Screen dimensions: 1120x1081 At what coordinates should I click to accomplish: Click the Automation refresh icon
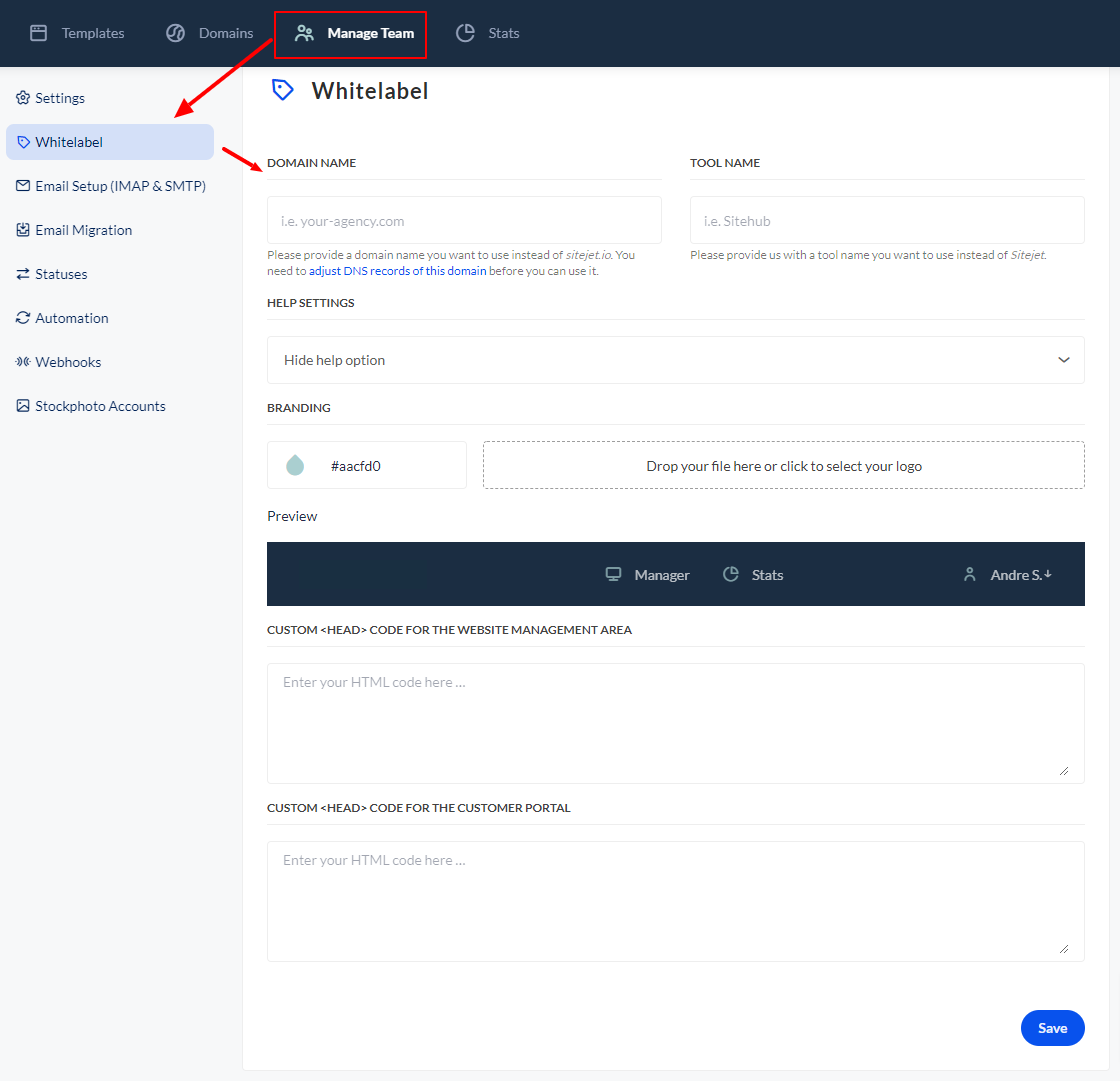[x=23, y=318]
